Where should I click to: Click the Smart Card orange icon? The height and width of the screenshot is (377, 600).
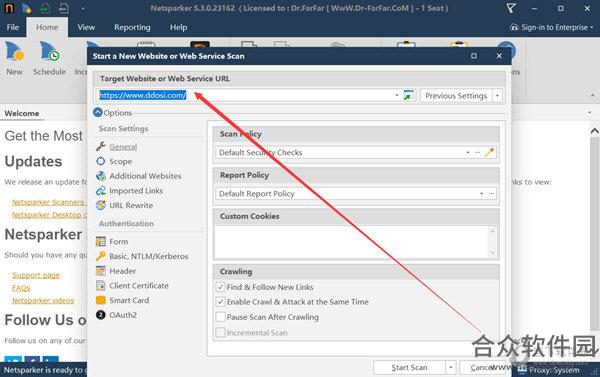101,300
